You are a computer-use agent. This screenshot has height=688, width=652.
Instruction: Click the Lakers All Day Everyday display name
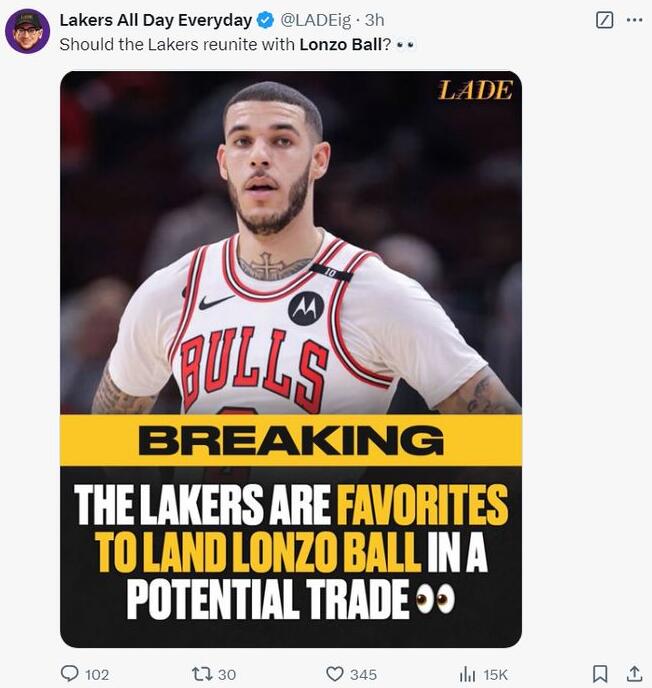click(155, 20)
